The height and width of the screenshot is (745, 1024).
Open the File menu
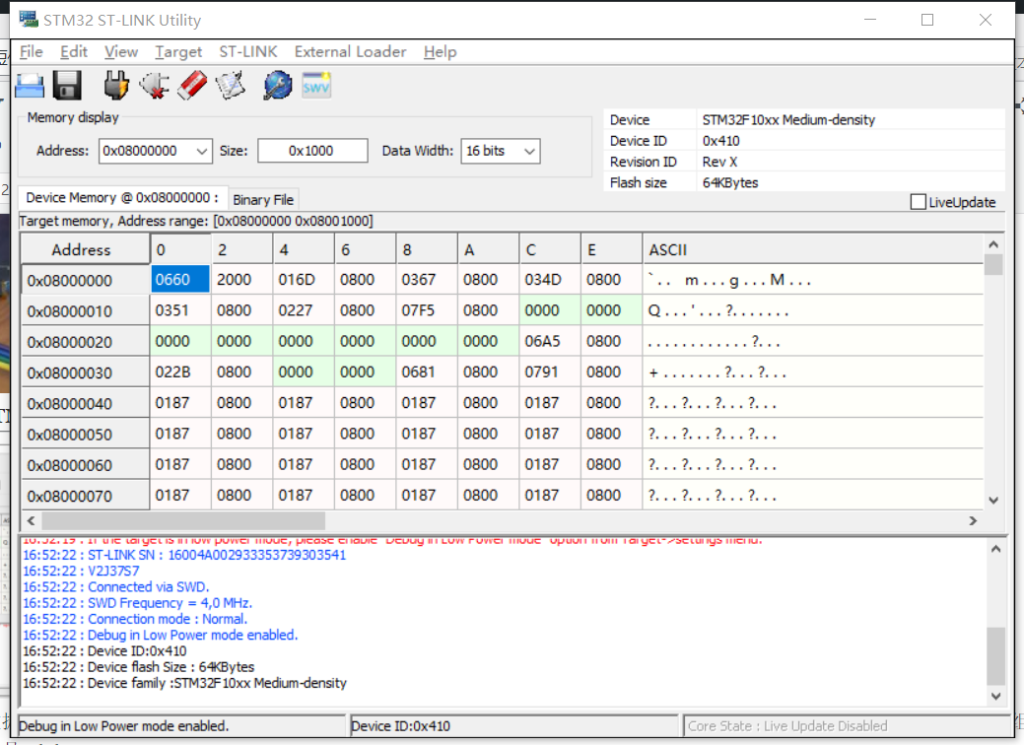31,52
